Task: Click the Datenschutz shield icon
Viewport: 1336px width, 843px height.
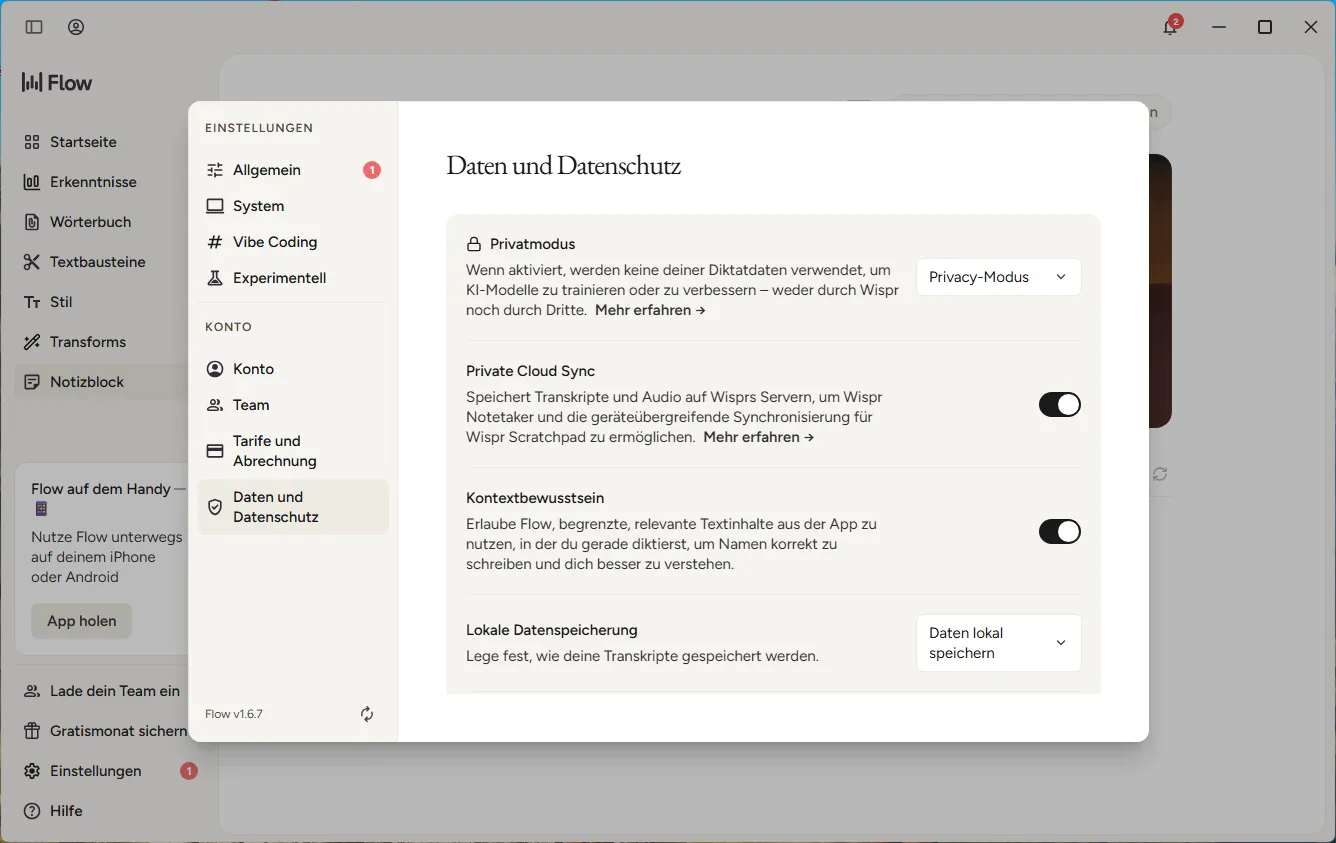Action: 215,507
